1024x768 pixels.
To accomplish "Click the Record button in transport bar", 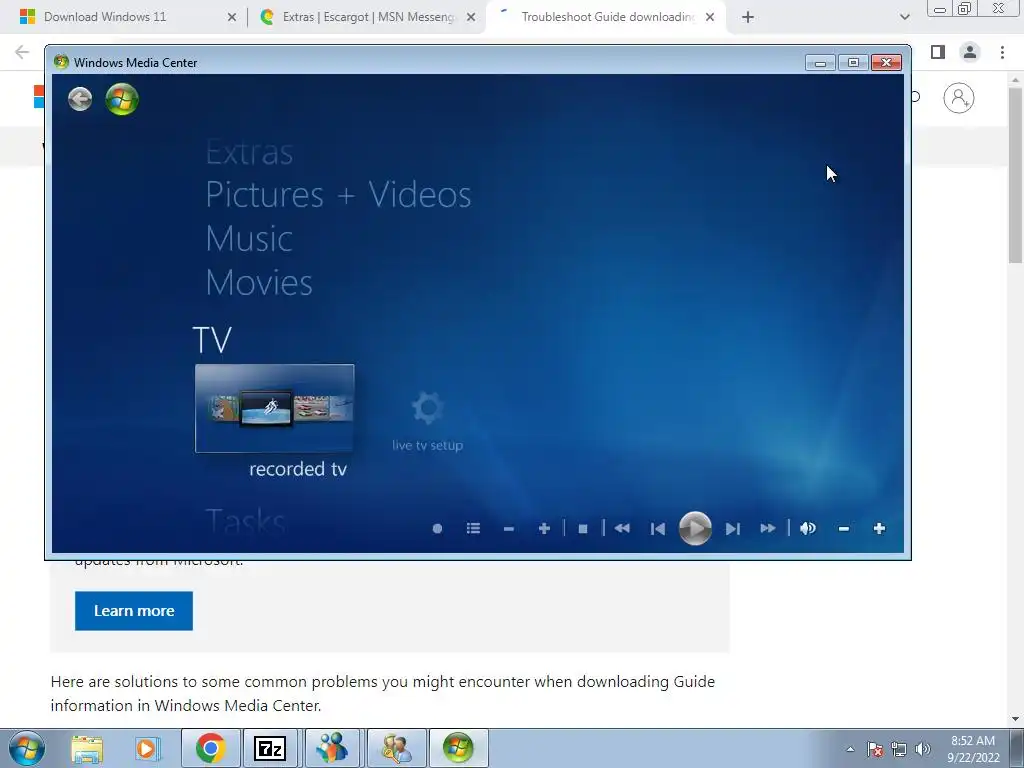I will click(x=438, y=528).
